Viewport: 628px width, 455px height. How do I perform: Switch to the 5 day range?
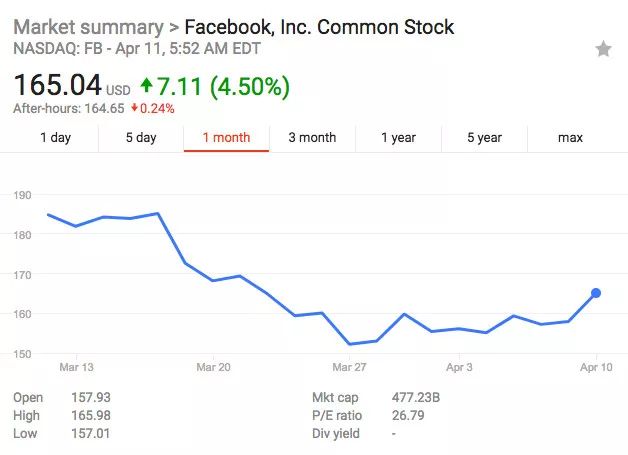pyautogui.click(x=141, y=138)
